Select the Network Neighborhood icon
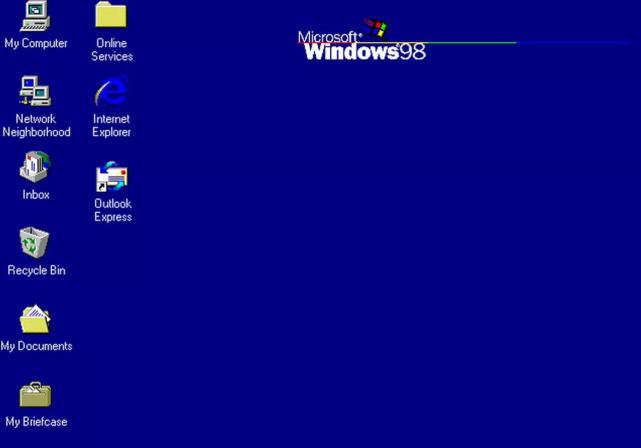The image size is (641, 448). click(x=35, y=91)
